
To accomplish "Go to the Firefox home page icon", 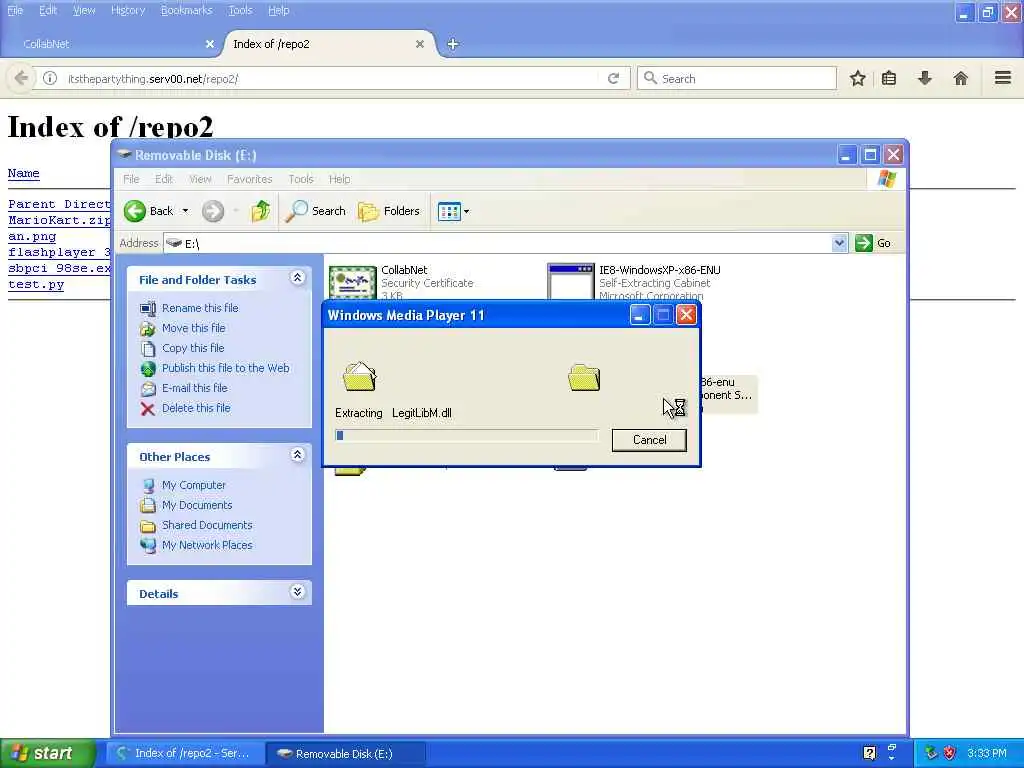I will (961, 78).
